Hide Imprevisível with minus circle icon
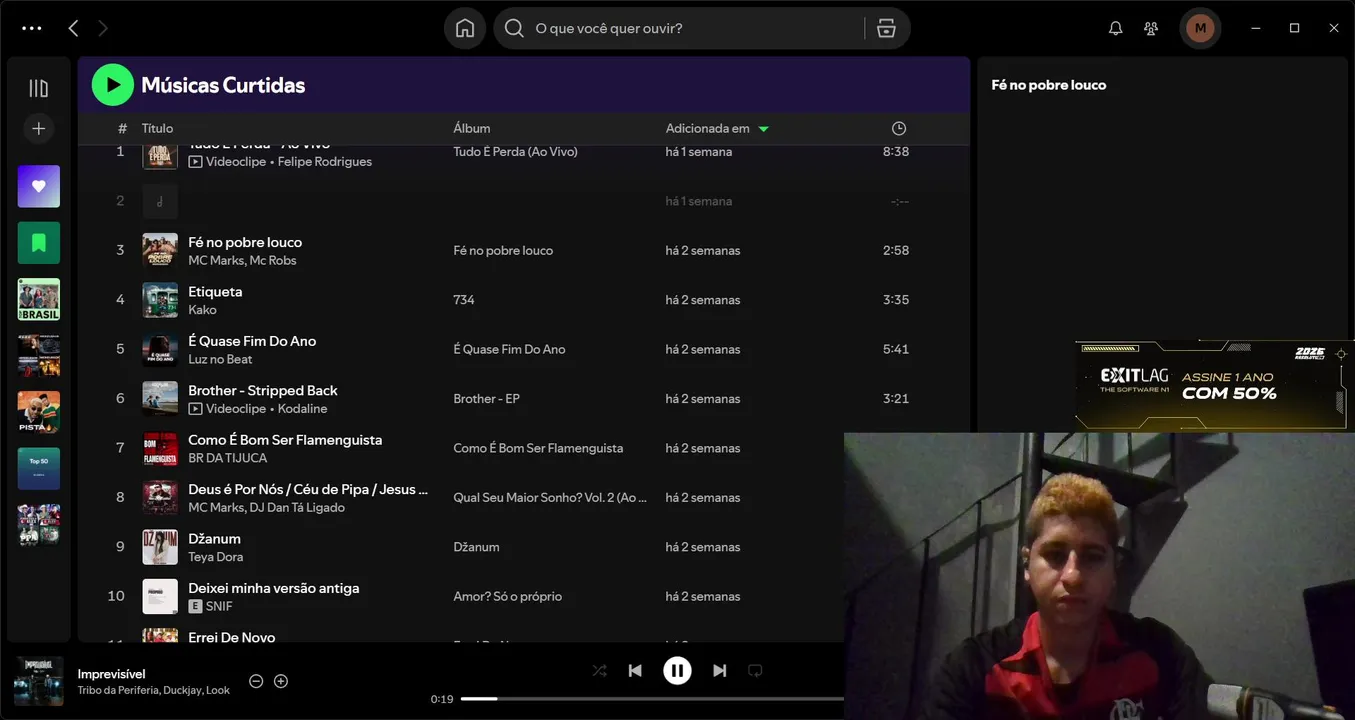The height and width of the screenshot is (720, 1355). click(x=256, y=681)
